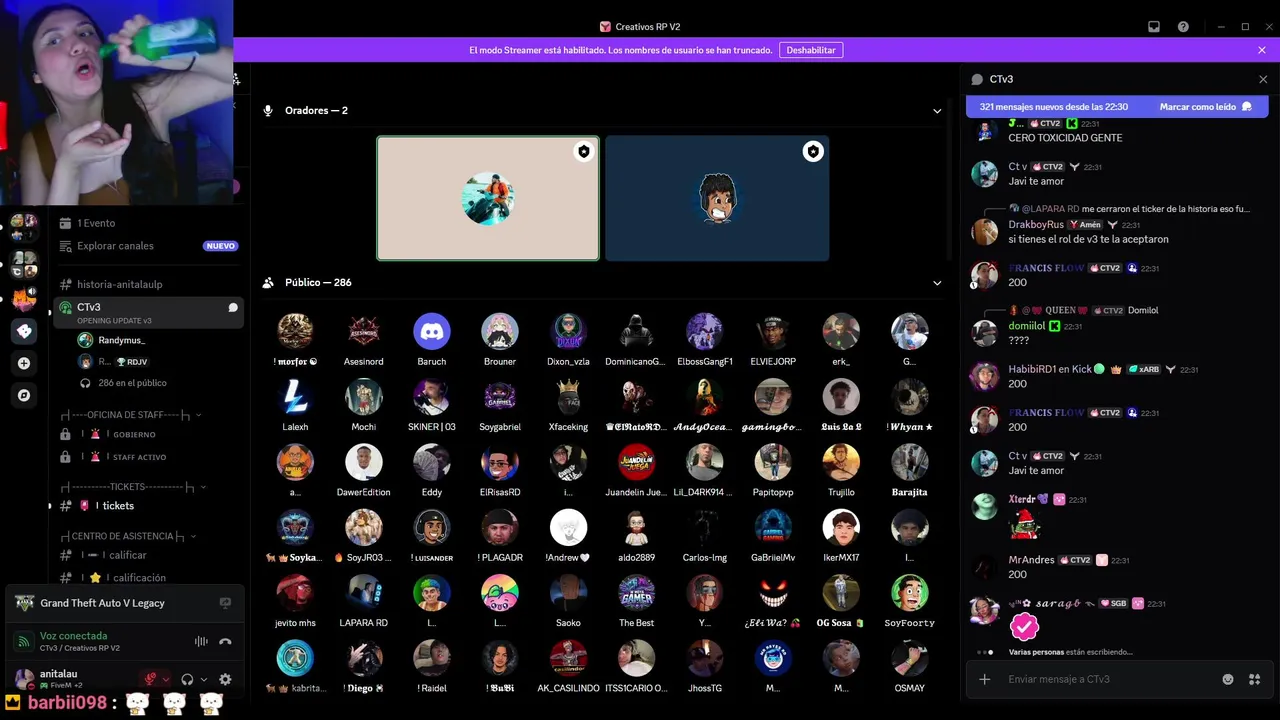Open headphones output options dropdown arrow

204,679
